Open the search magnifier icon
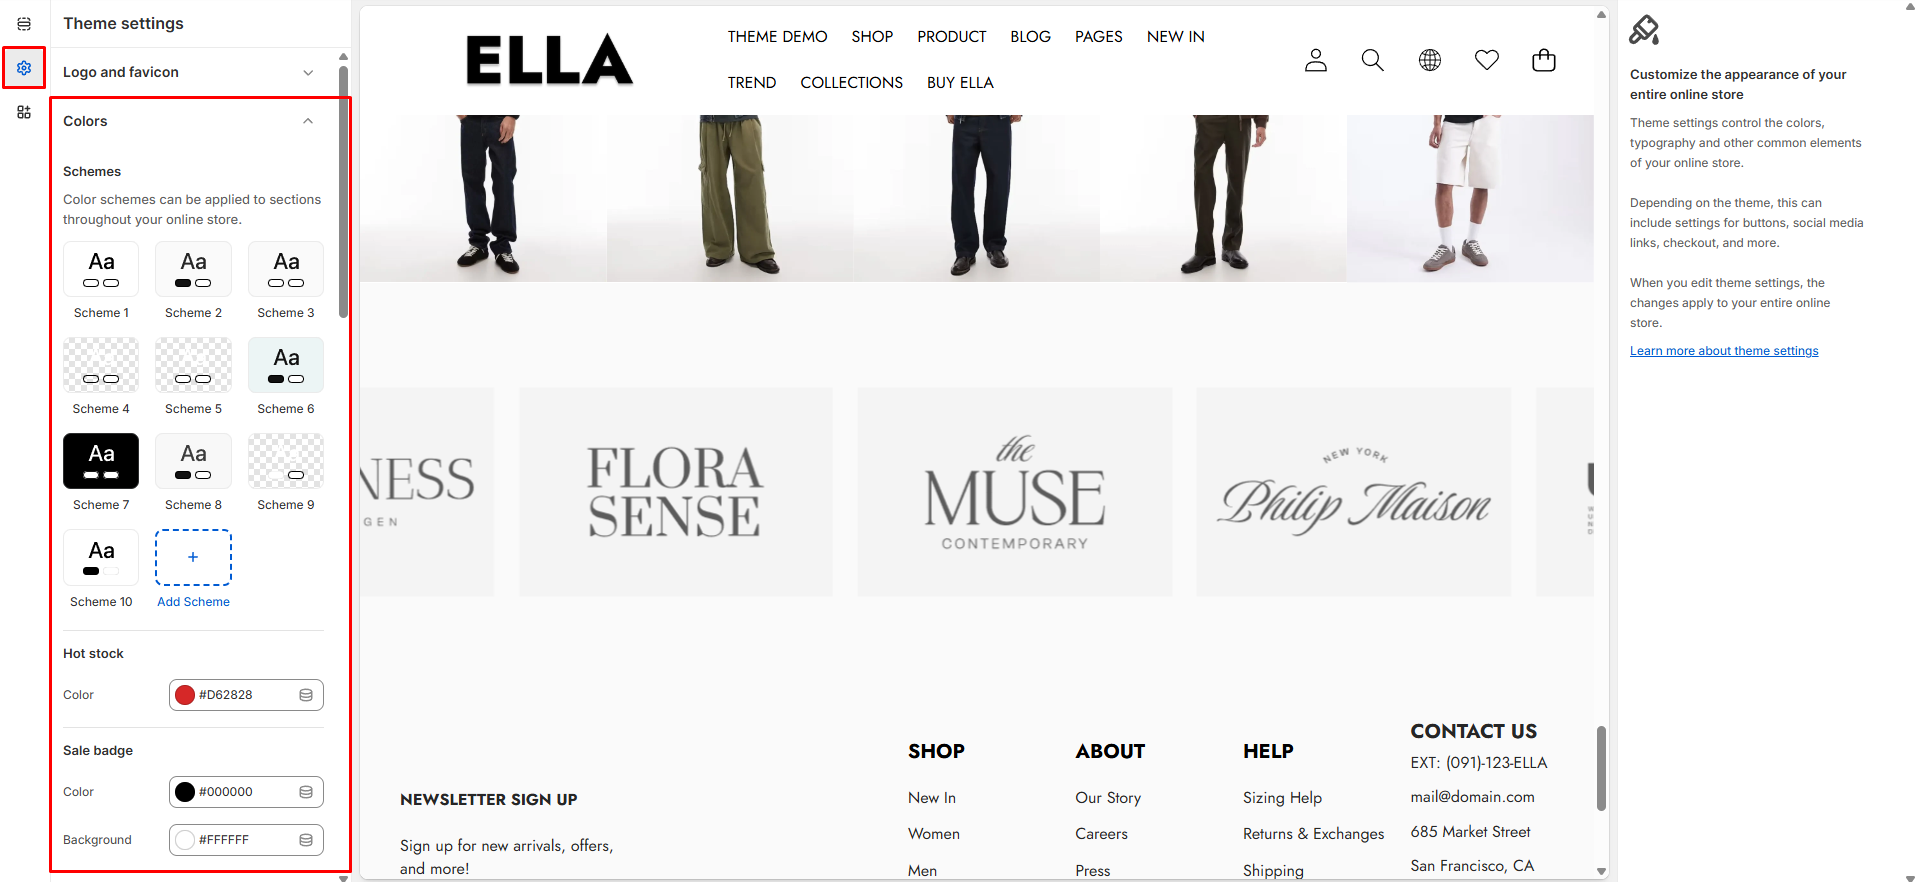The width and height of the screenshot is (1915, 882). point(1373,60)
